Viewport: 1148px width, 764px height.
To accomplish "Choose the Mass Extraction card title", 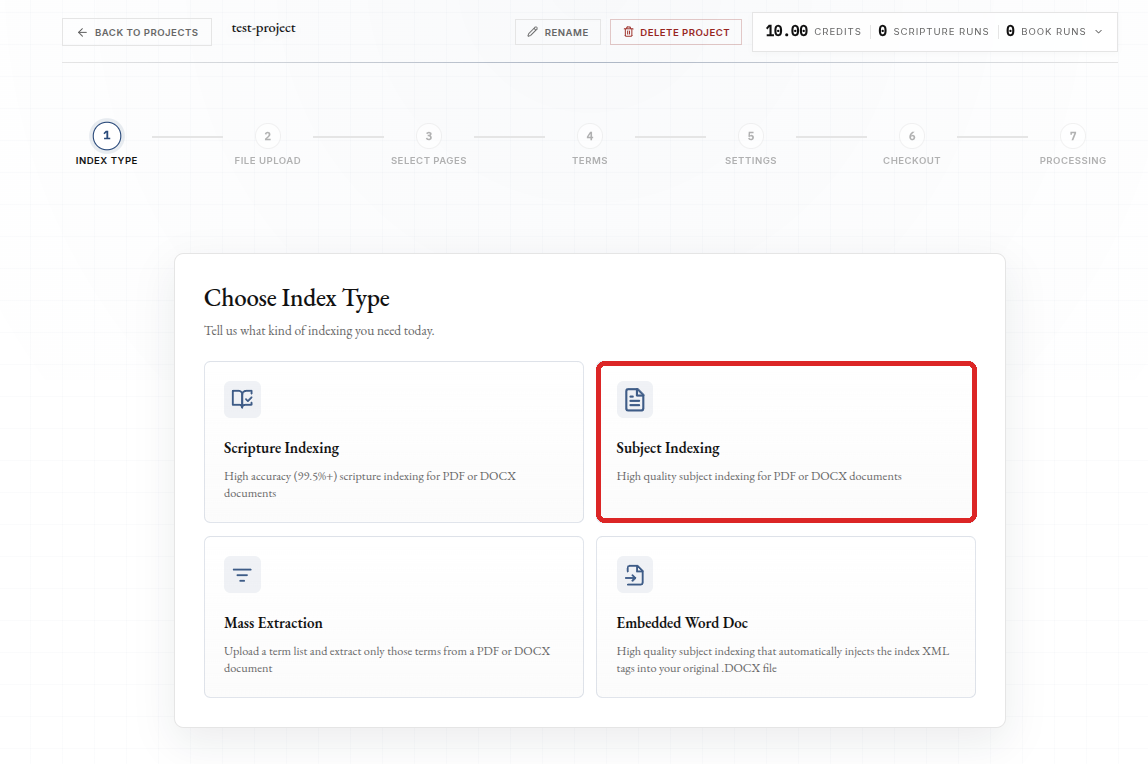I will tap(273, 623).
